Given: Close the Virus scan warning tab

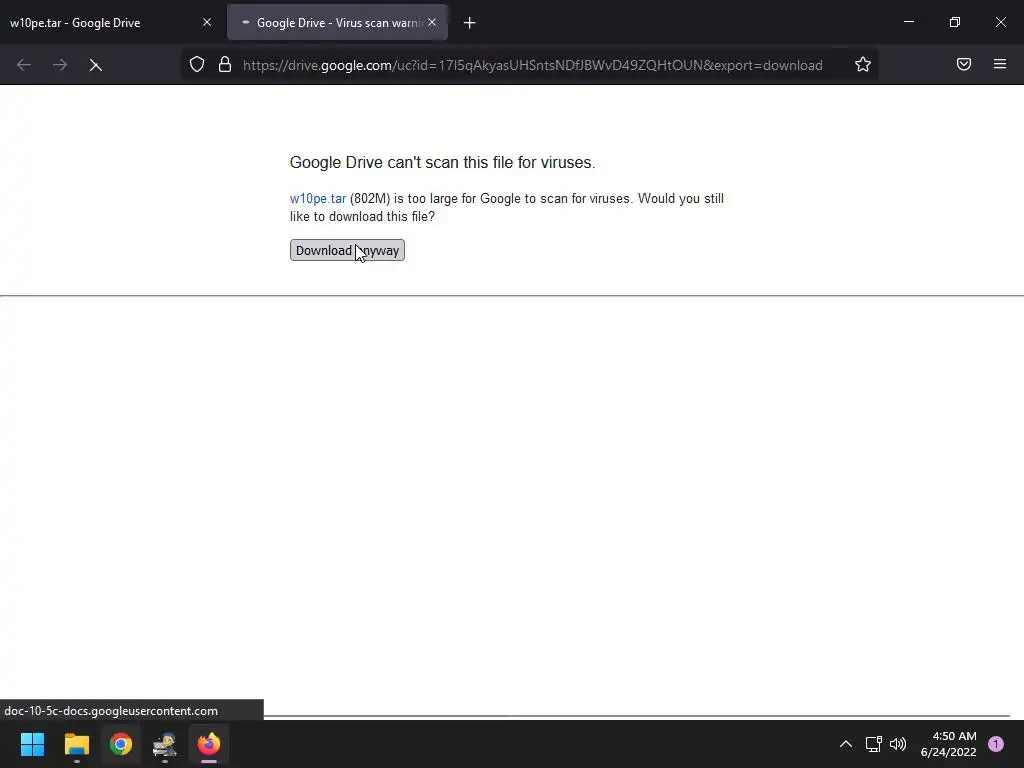Looking at the screenshot, I should (x=432, y=22).
